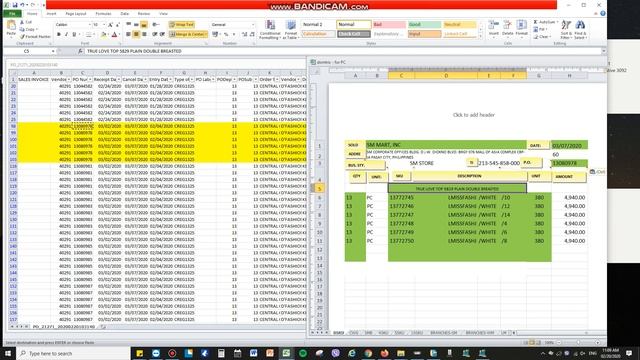
Task: Toggle Center horizontal alignment
Action: [136, 34]
